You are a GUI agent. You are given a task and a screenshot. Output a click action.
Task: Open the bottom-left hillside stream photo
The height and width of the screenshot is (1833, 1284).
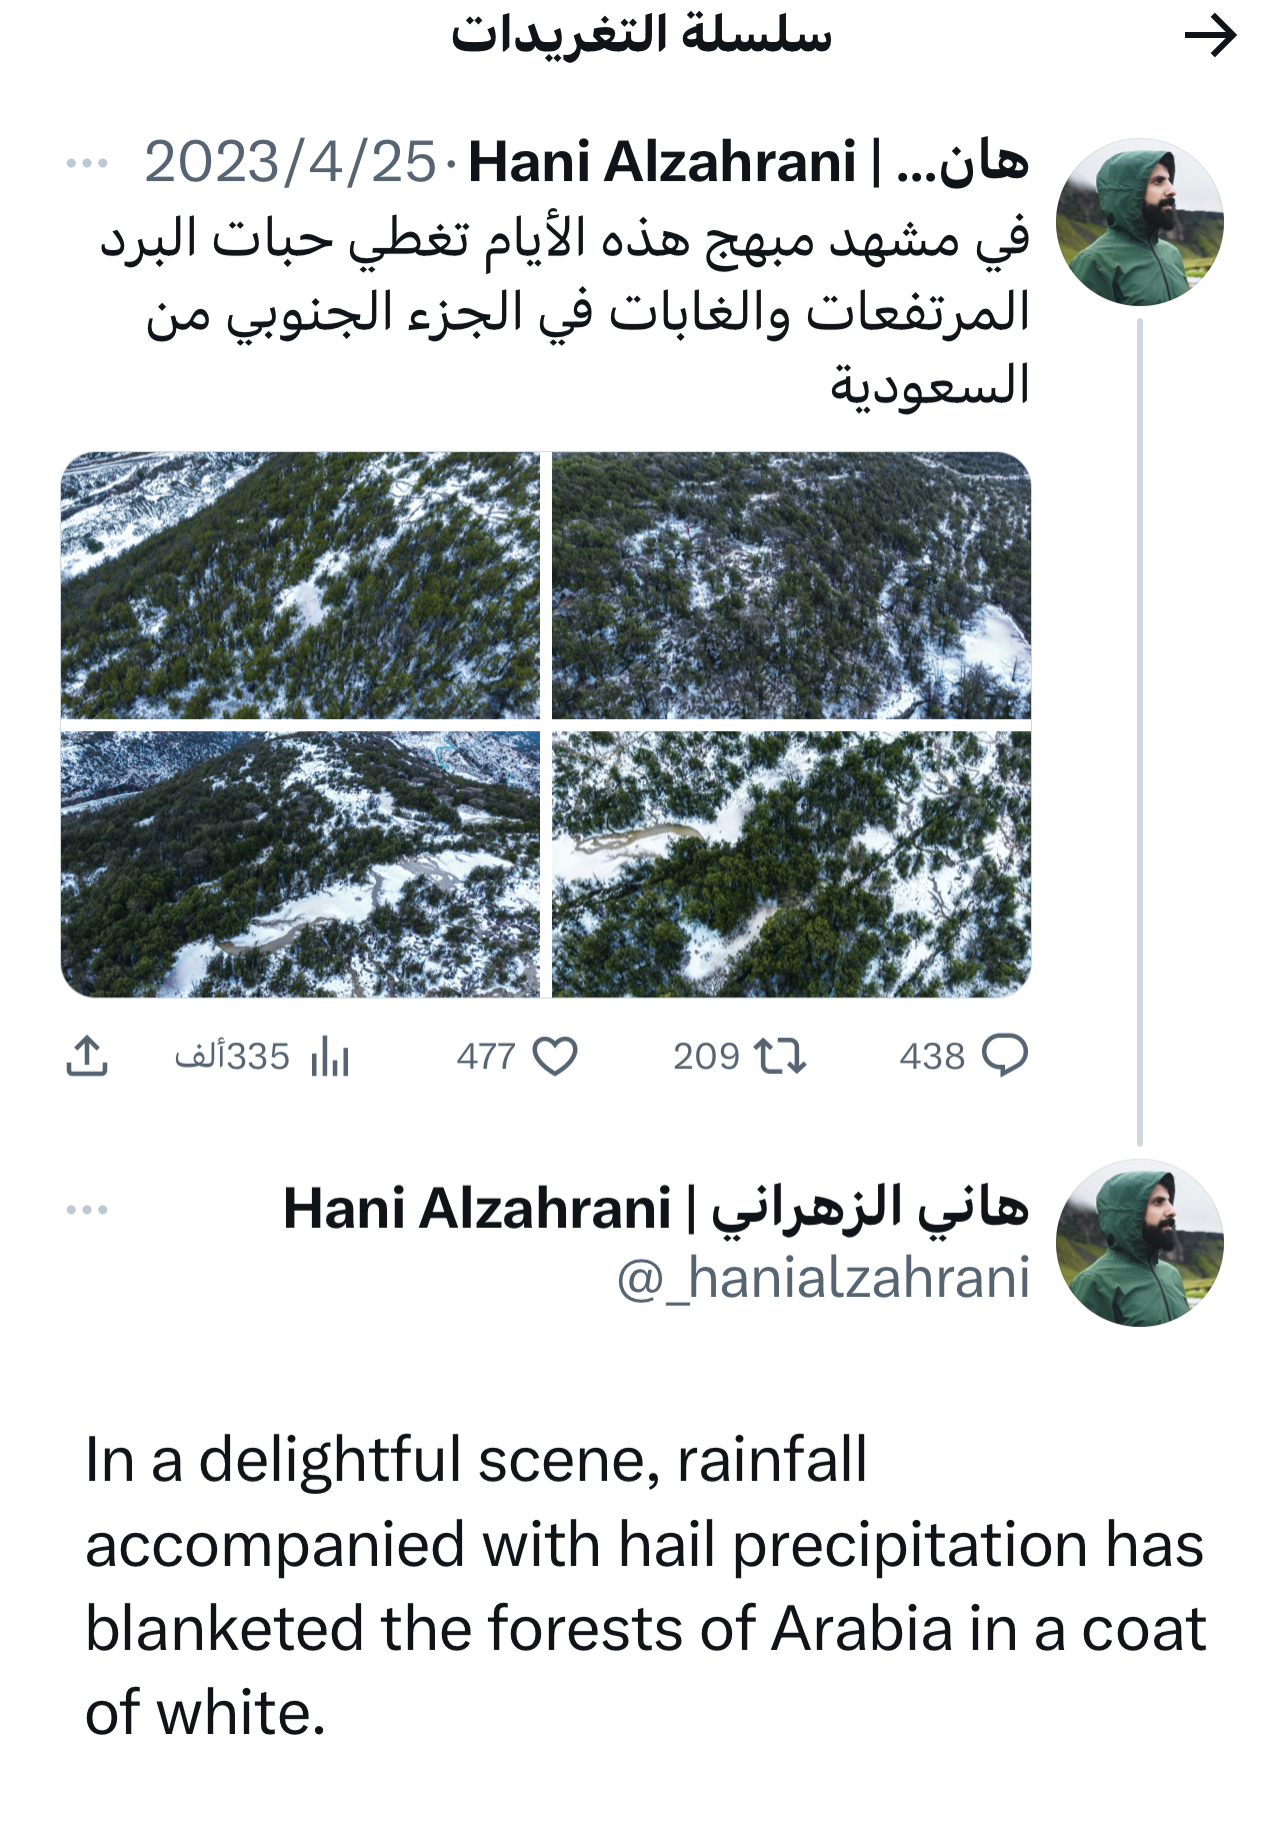tap(300, 864)
